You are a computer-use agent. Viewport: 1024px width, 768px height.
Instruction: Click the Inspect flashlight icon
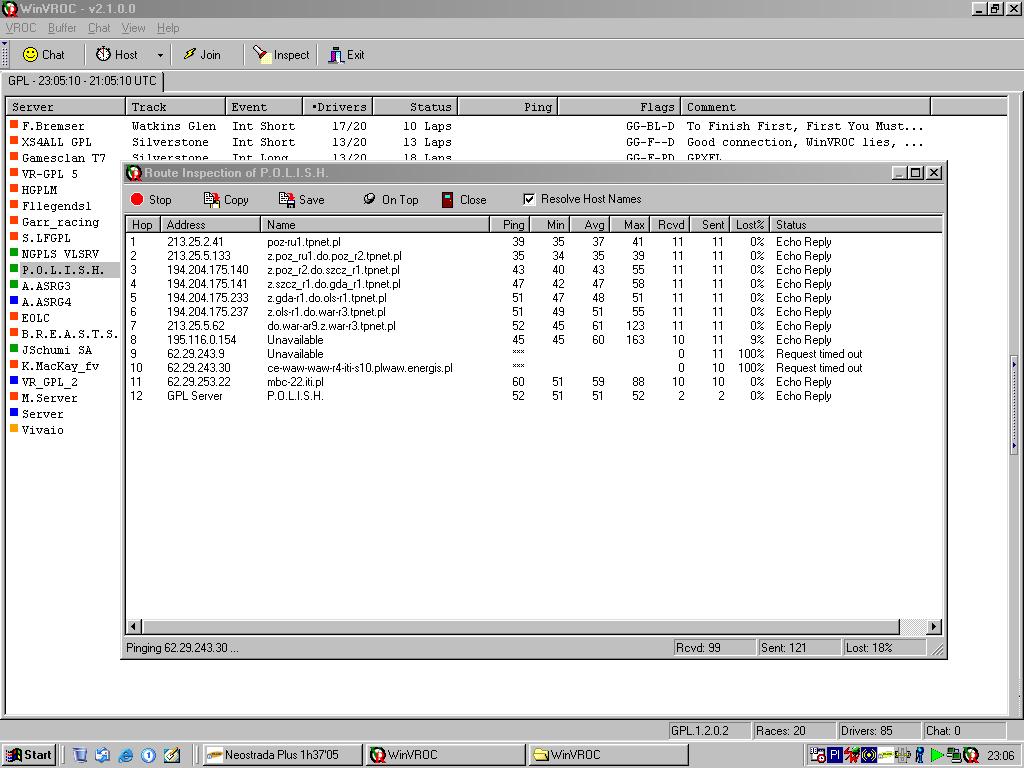click(262, 55)
